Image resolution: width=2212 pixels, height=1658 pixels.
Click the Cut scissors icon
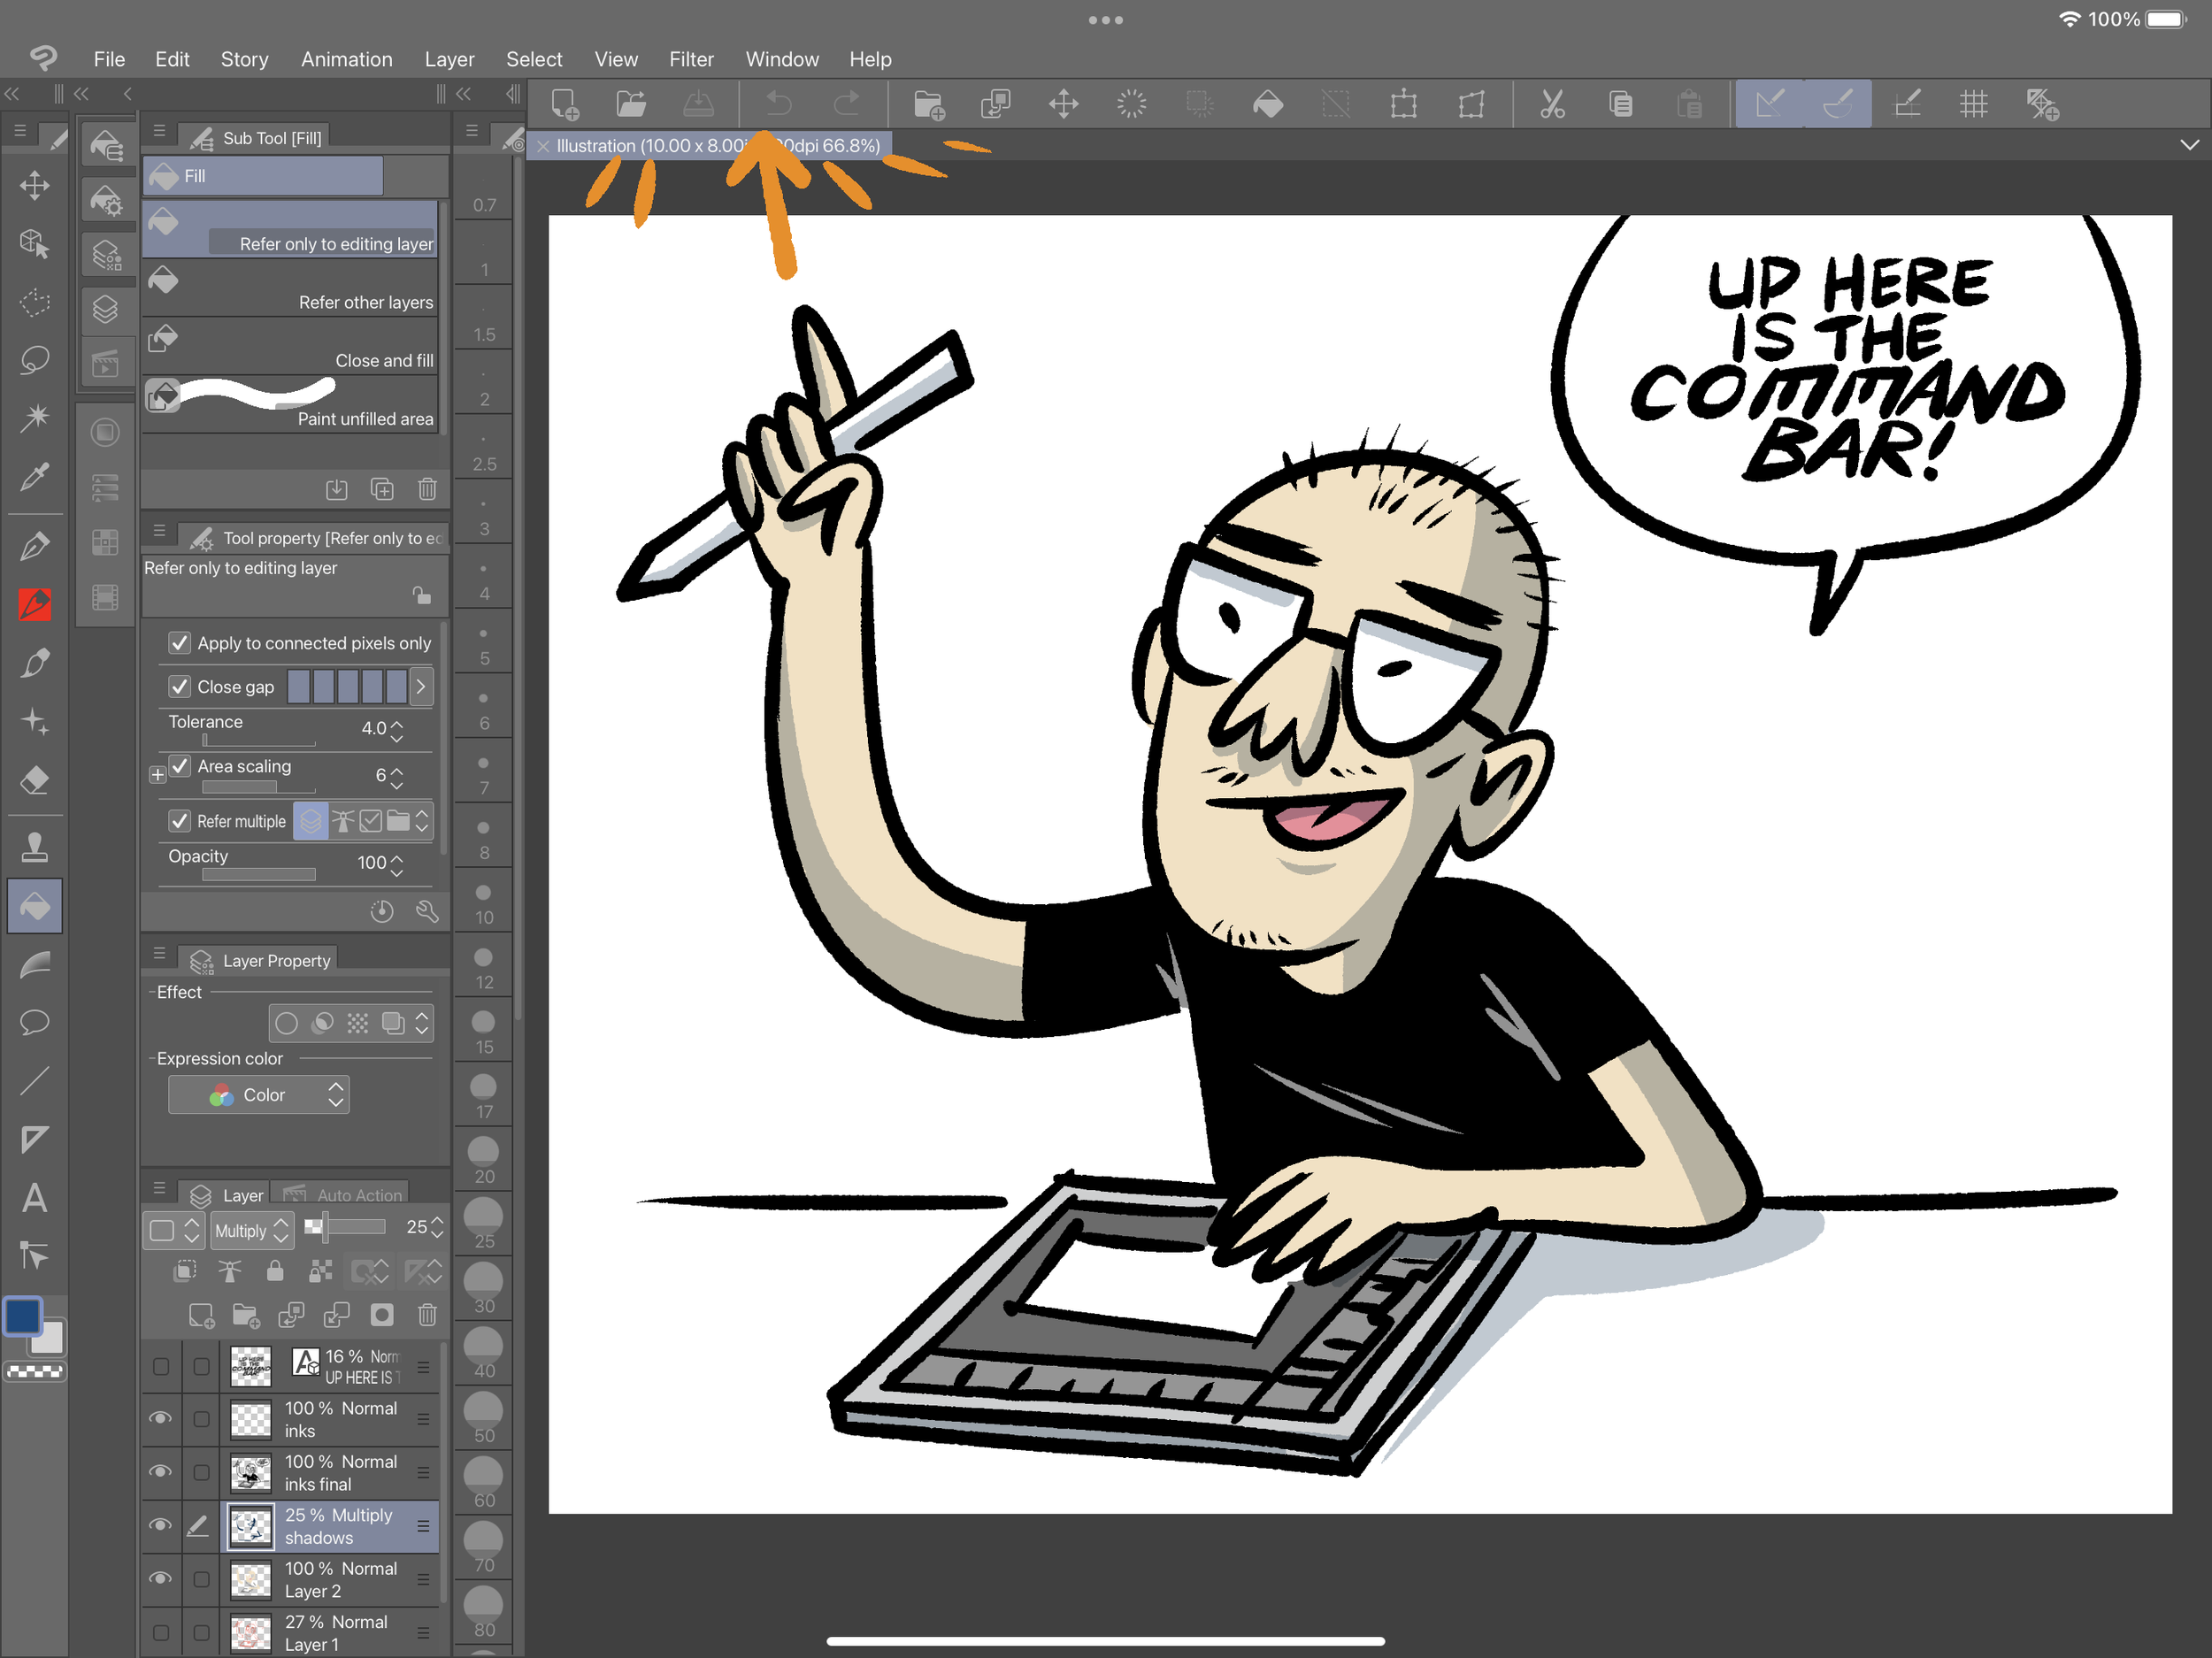click(1552, 104)
